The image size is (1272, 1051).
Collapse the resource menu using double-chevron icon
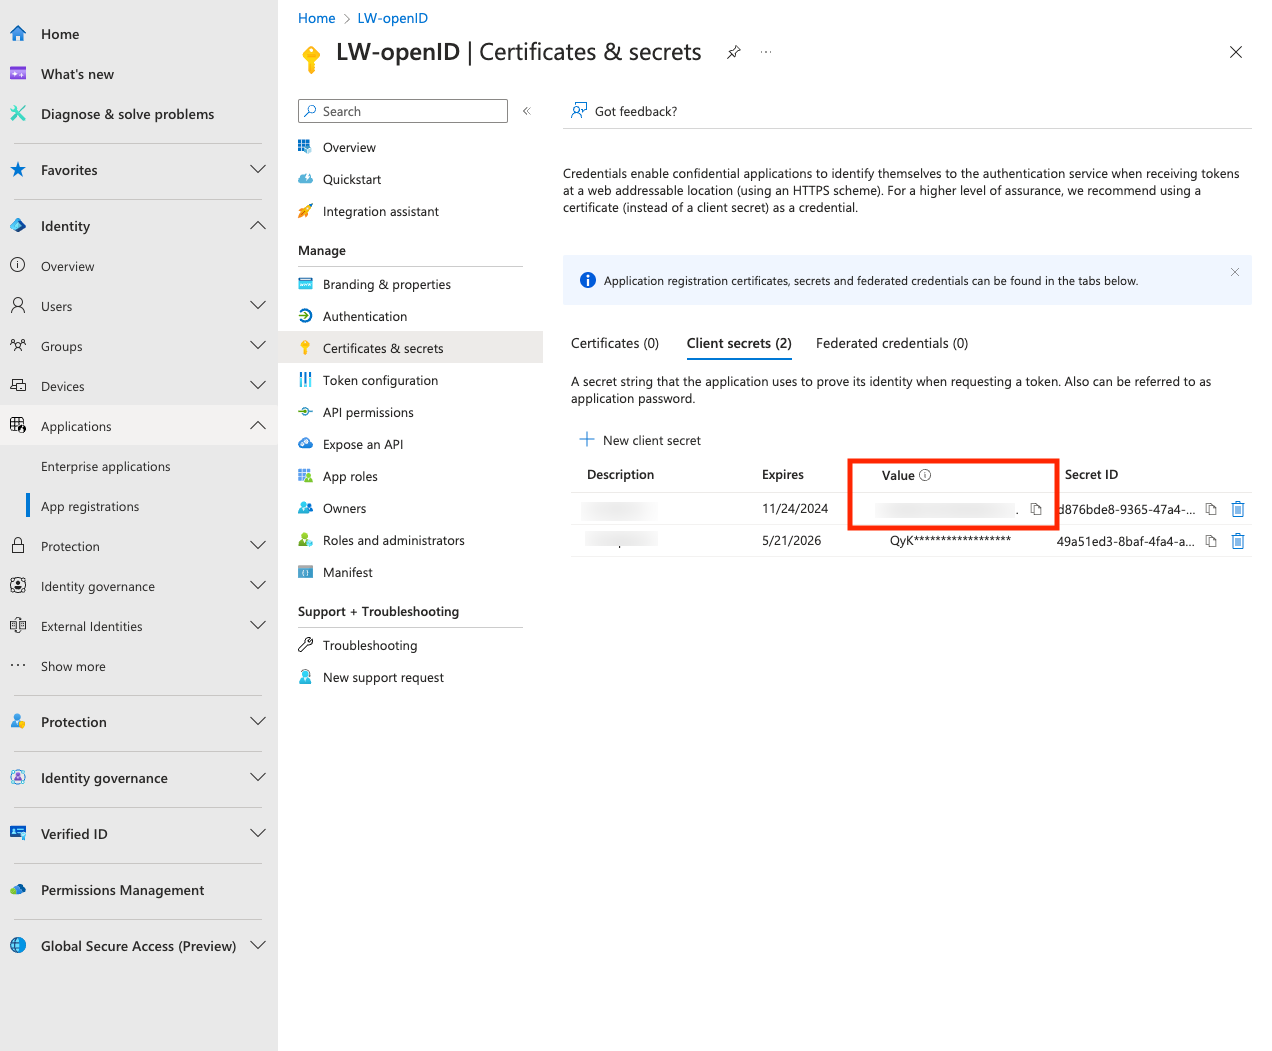(527, 111)
